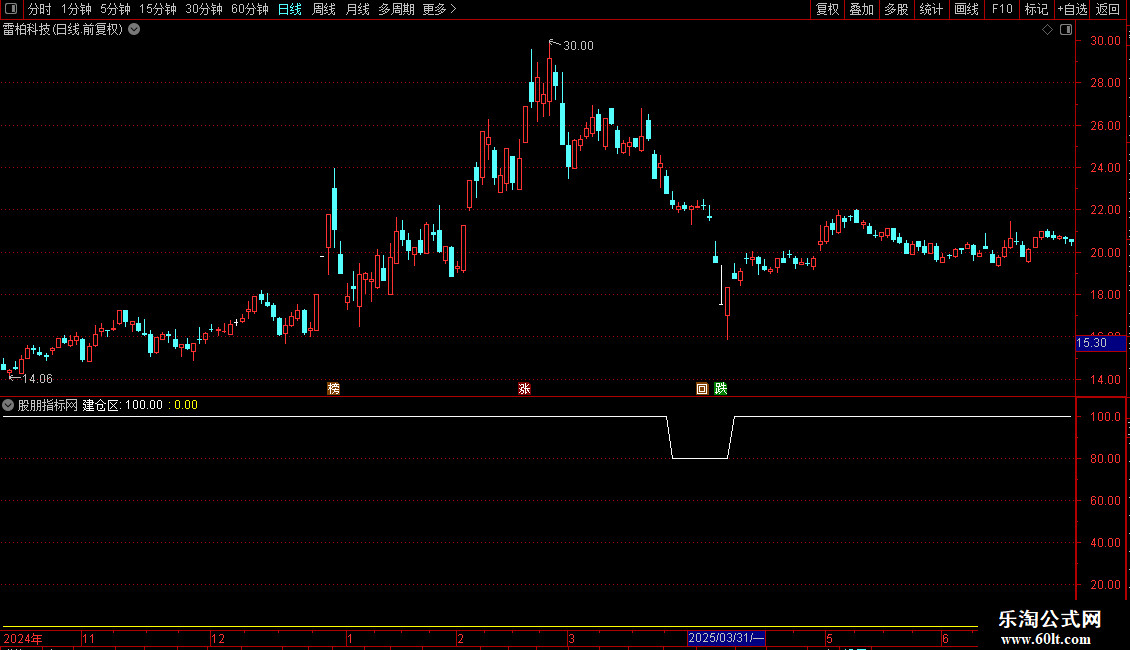Select the 15分钟 period tab
The height and width of the screenshot is (650, 1130).
(x=157, y=9)
